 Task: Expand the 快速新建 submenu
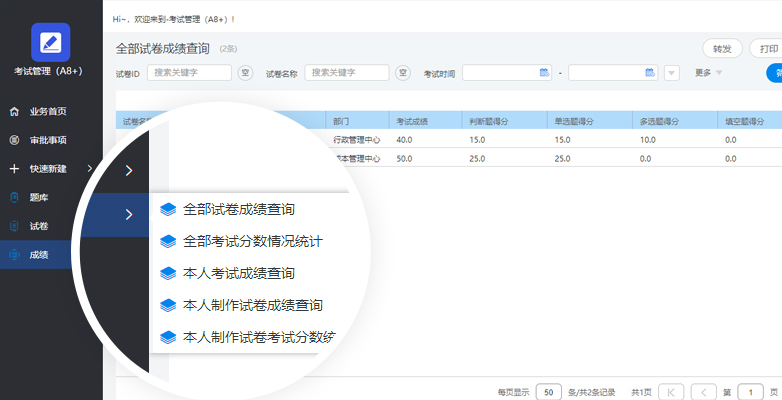tap(90, 169)
